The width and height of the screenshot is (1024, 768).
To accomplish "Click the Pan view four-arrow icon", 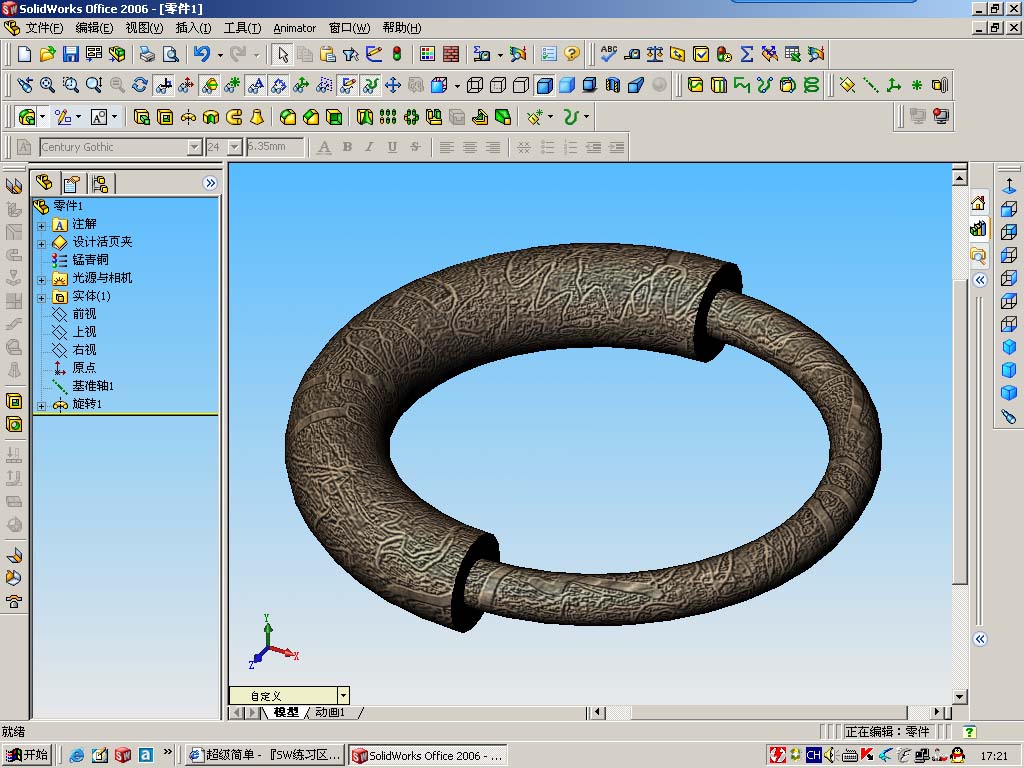I will pyautogui.click(x=392, y=85).
